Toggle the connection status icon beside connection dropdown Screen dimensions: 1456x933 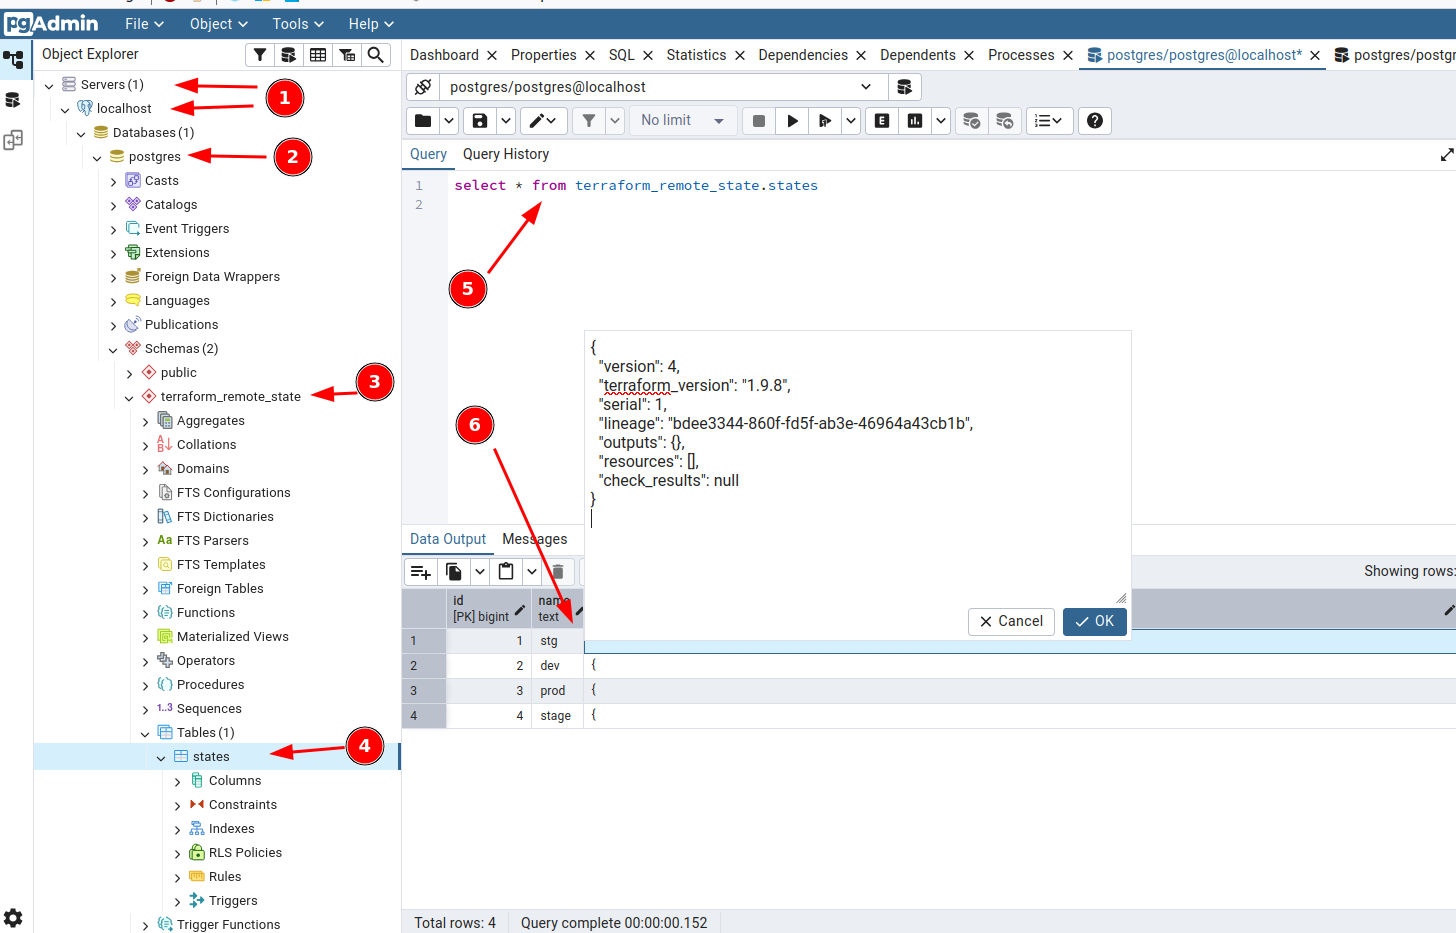click(x=423, y=87)
